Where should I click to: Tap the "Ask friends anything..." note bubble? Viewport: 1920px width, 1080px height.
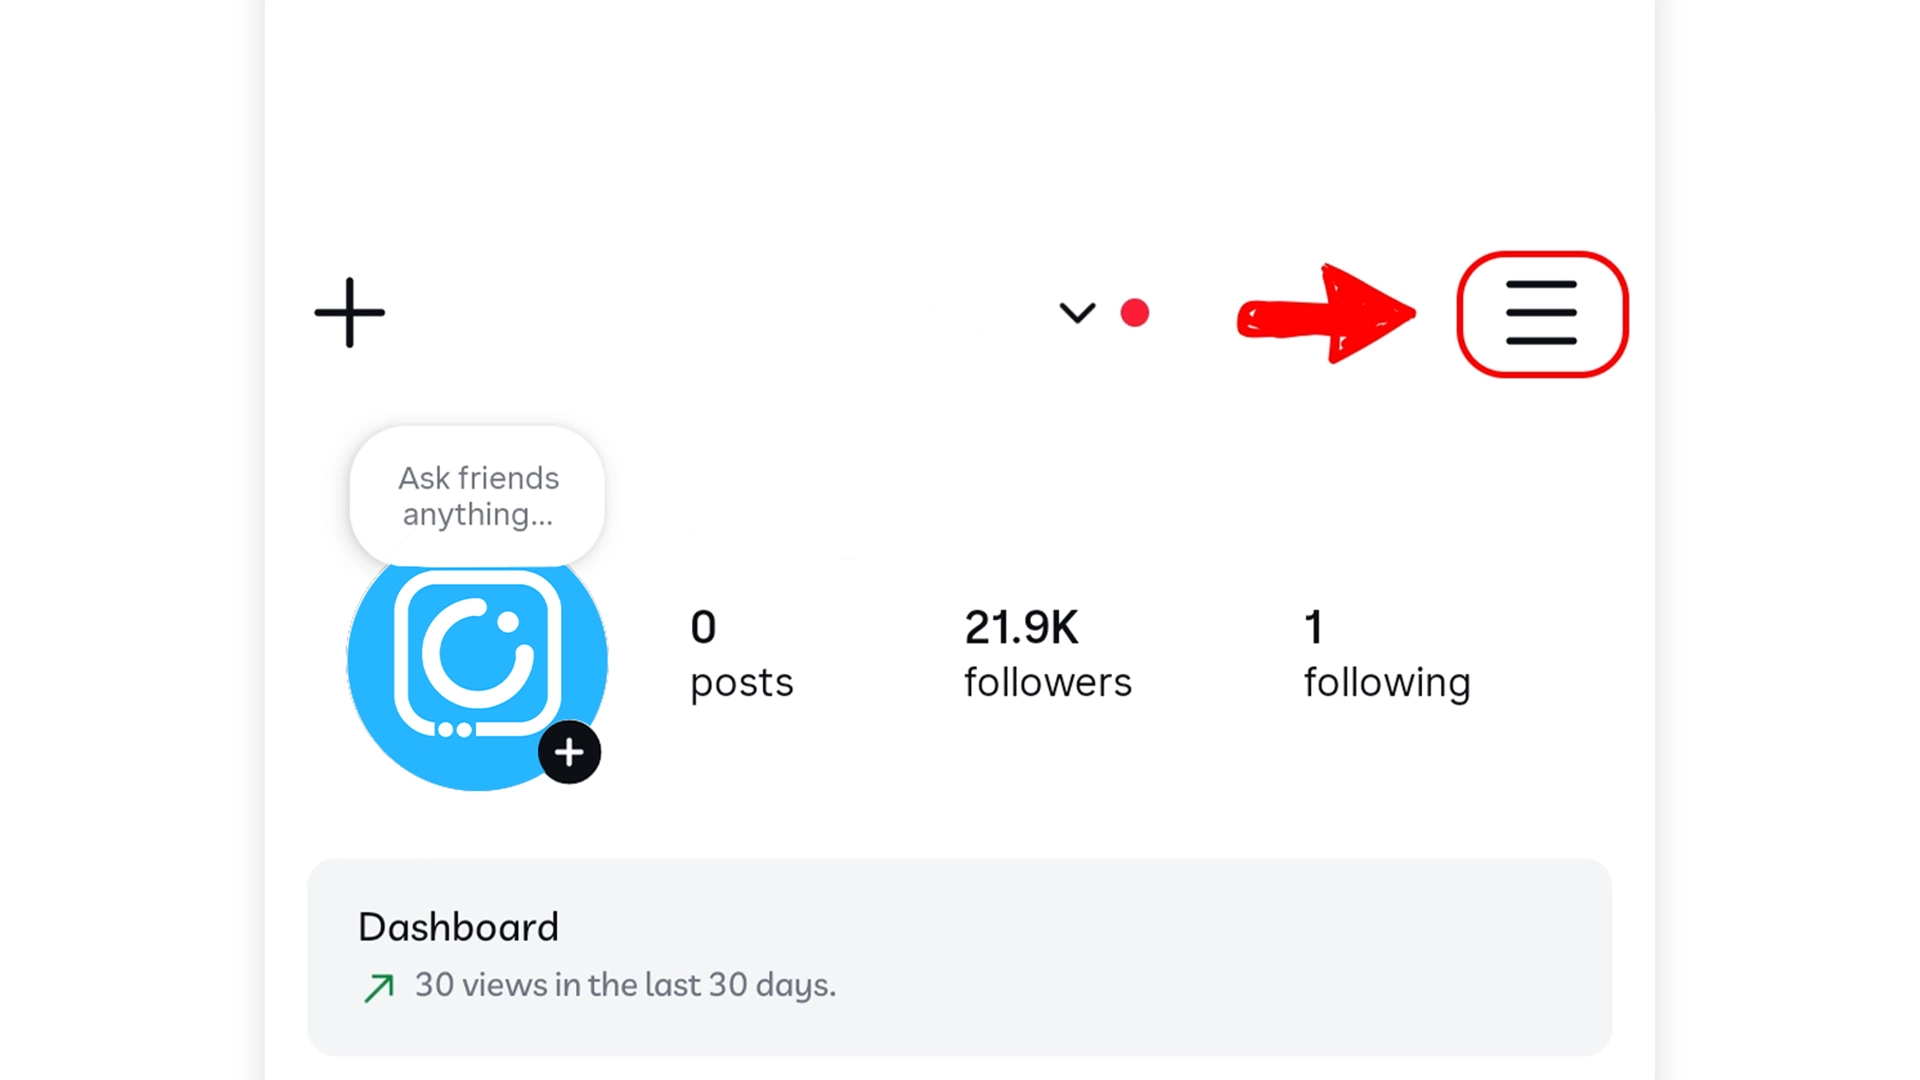click(477, 496)
